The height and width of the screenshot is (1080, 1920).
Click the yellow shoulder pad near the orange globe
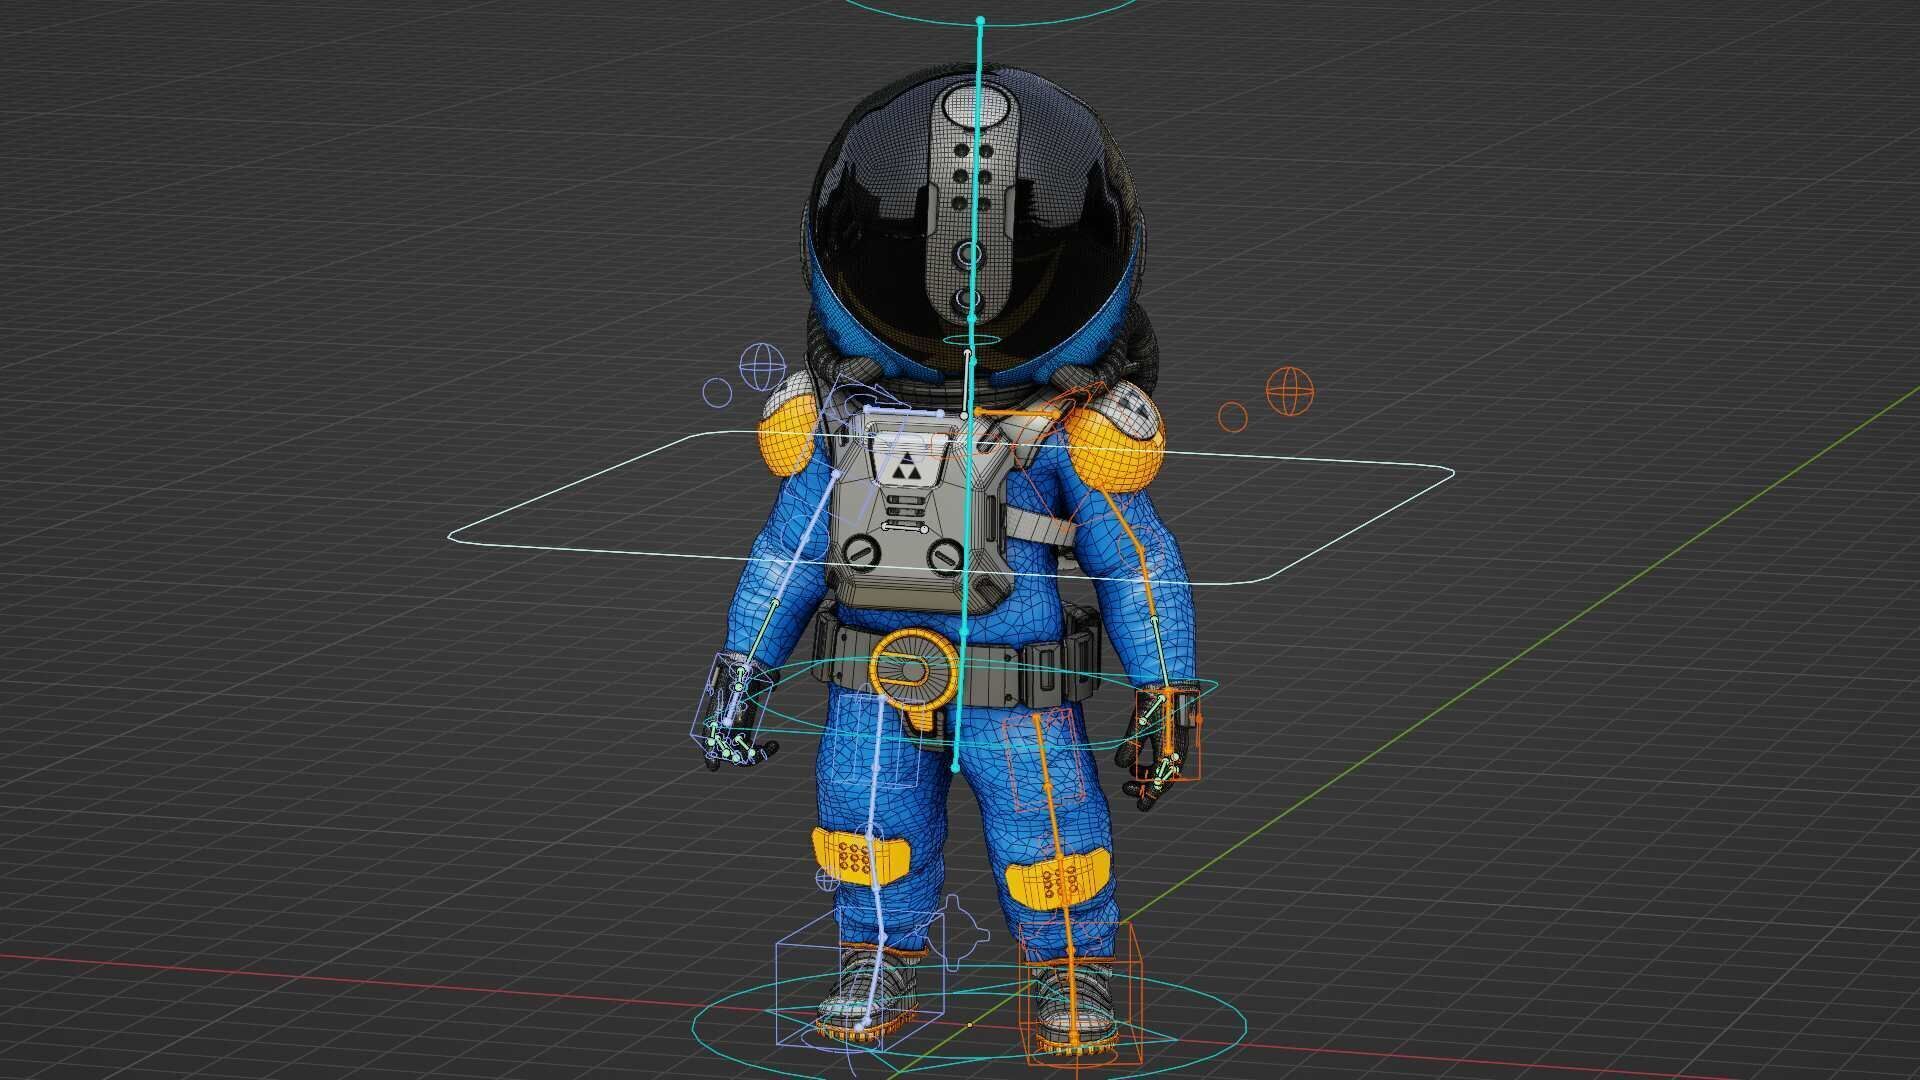[x=1116, y=448]
